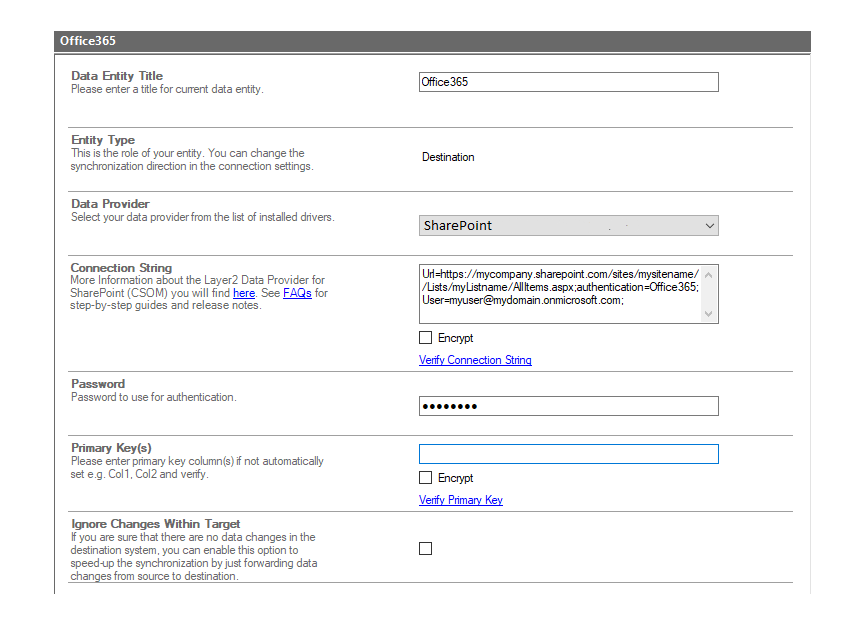This screenshot has height=626, width=865.
Task: Follow the "here" link for provider info
Action: 244,293
